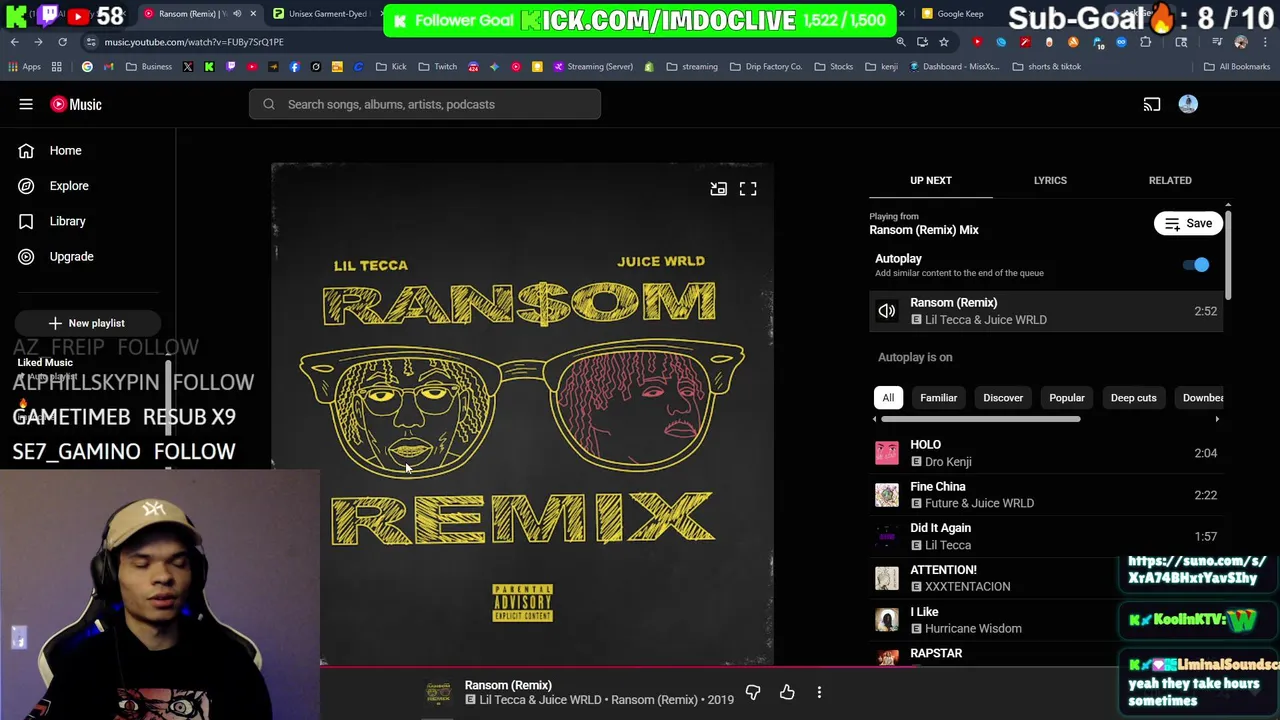Open the Business bookmarks folder
The image size is (1280, 720).
[148, 67]
